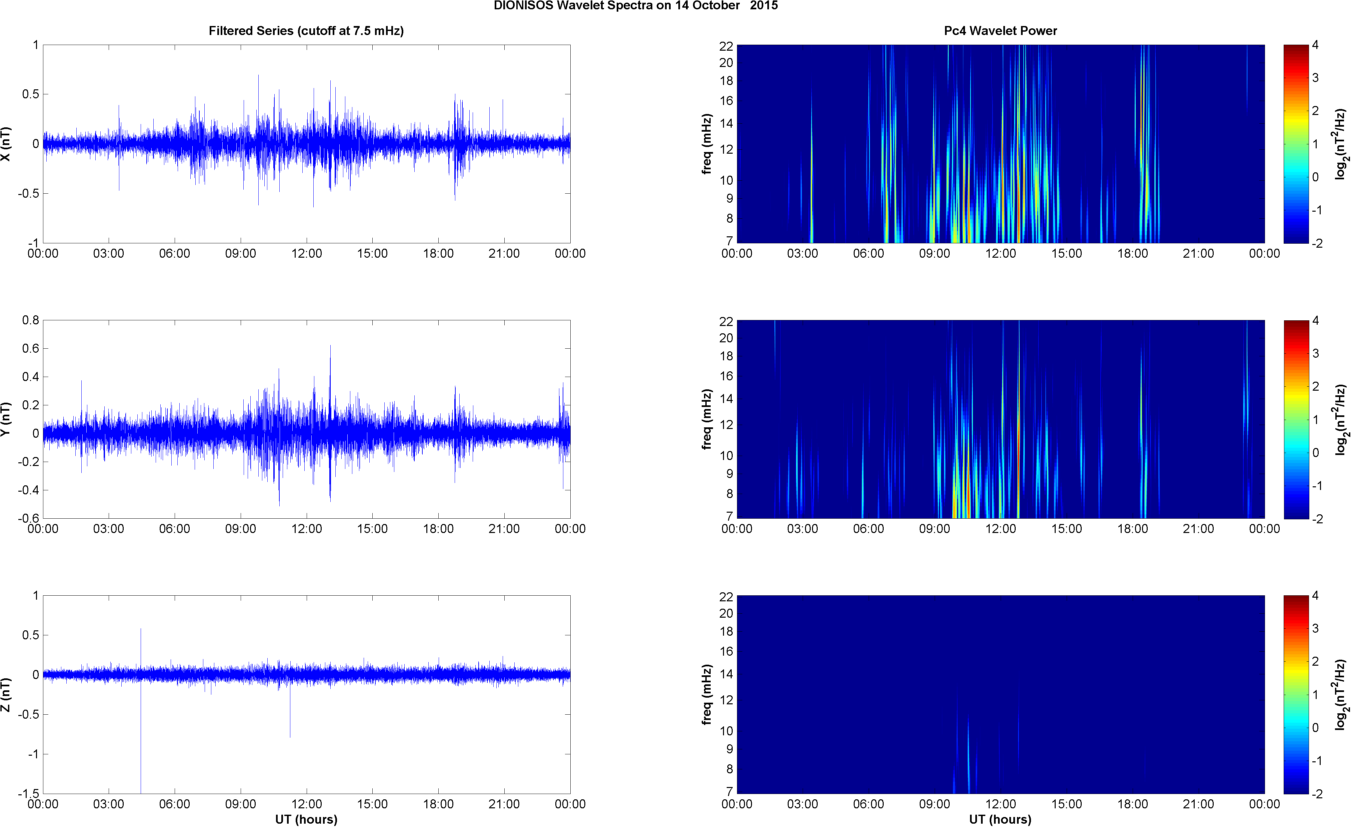The width and height of the screenshot is (1351, 827).
Task: Click the log2(nT²/Hz) label of the middle colorbar
Action: (x=1342, y=419)
